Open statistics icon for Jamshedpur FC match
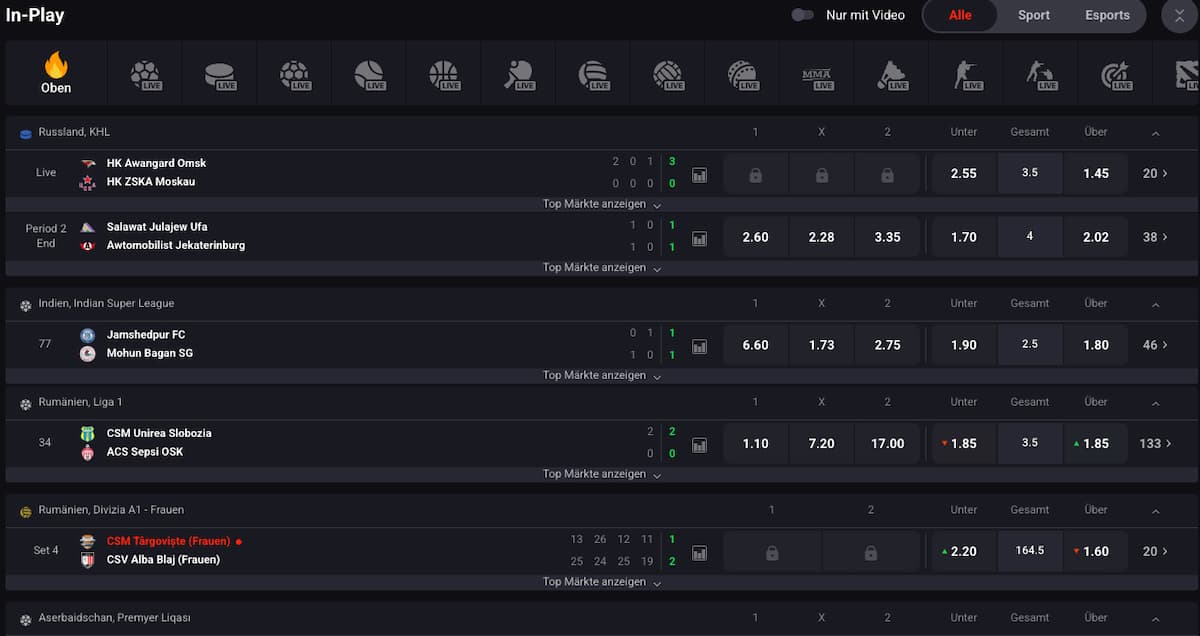Viewport: 1200px width, 636px height. (699, 346)
